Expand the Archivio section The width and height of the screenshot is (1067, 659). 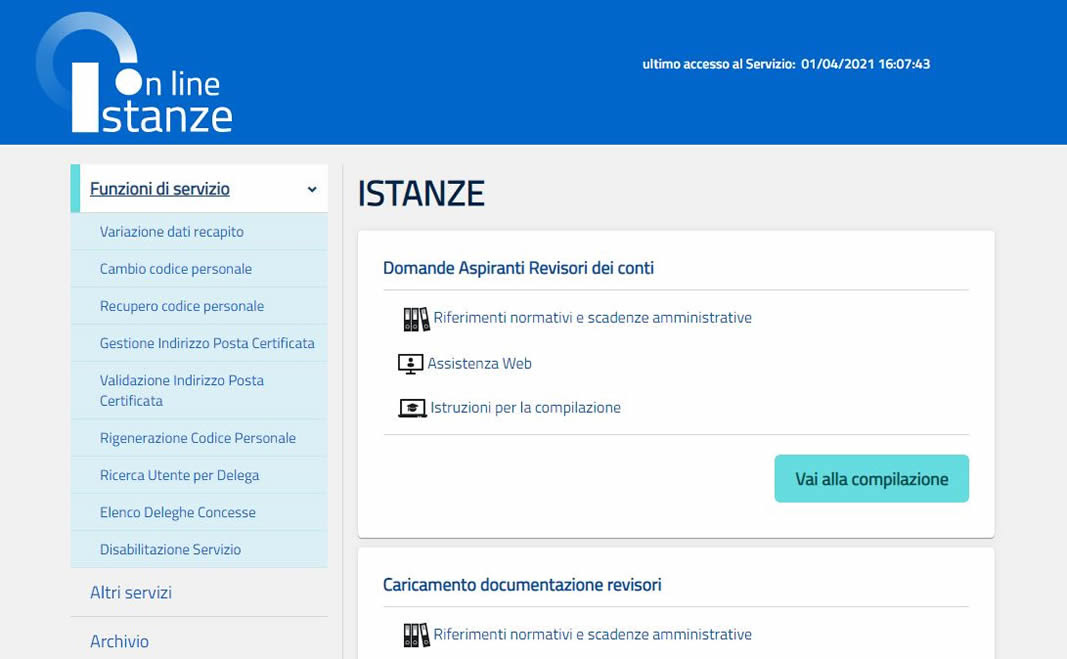click(119, 641)
